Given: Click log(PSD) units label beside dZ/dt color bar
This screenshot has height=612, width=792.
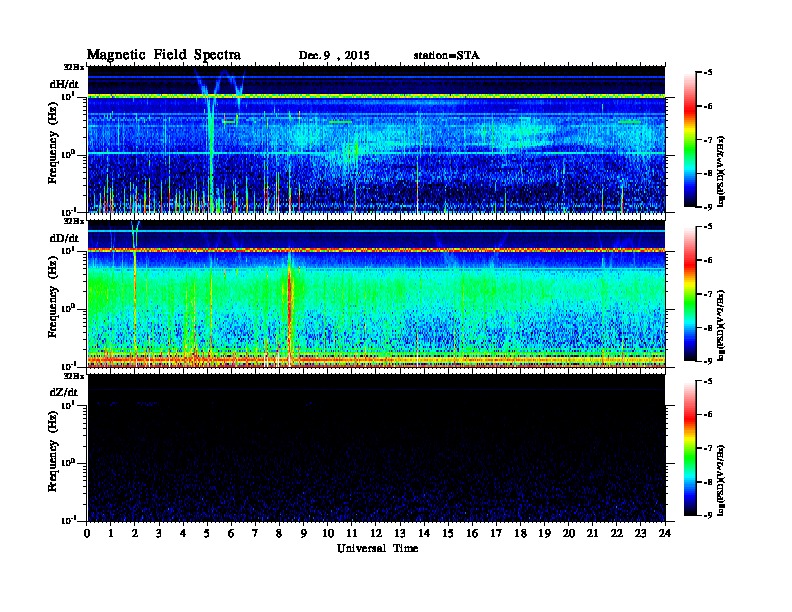Looking at the screenshot, I should click(x=721, y=480).
